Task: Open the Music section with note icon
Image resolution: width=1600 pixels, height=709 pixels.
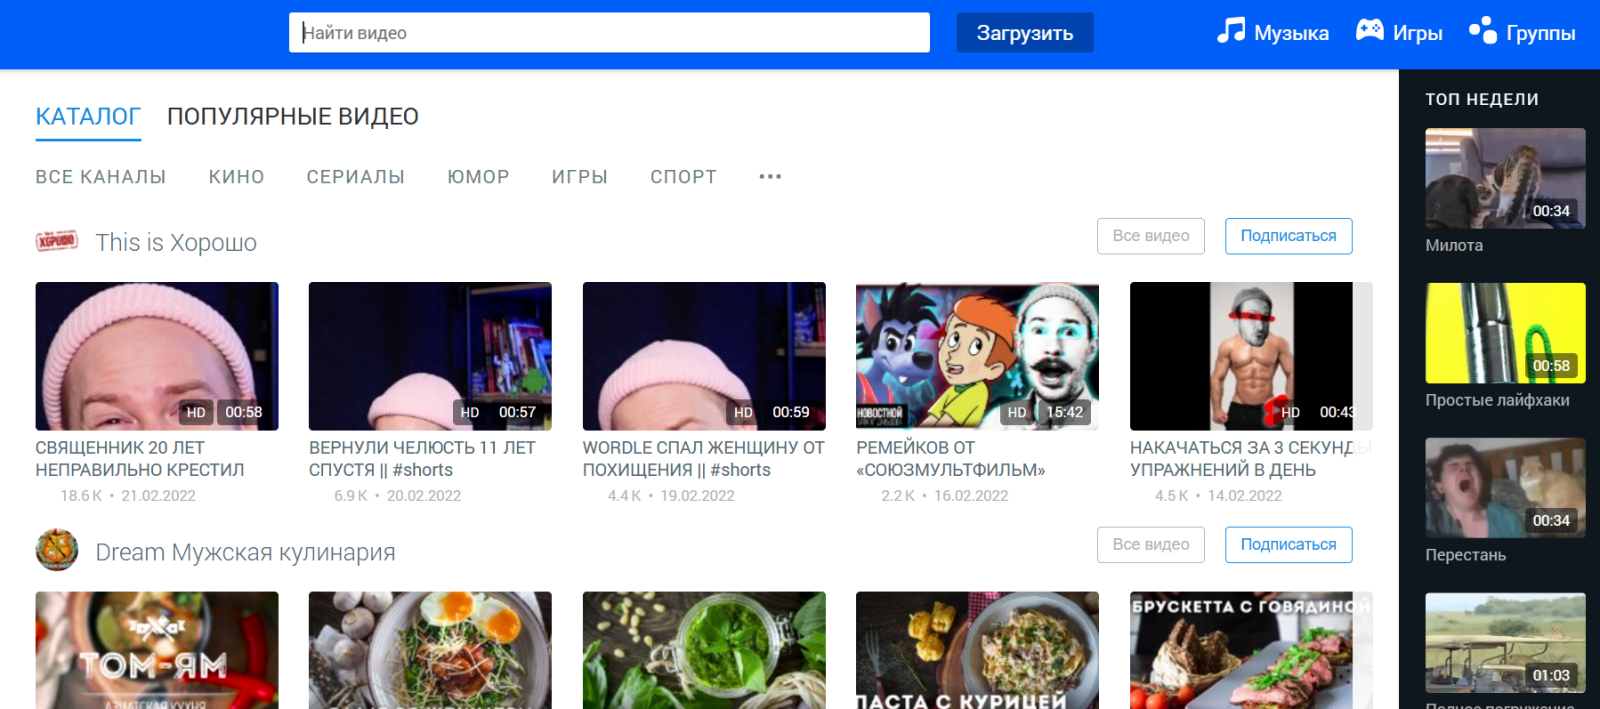Action: point(1272,32)
